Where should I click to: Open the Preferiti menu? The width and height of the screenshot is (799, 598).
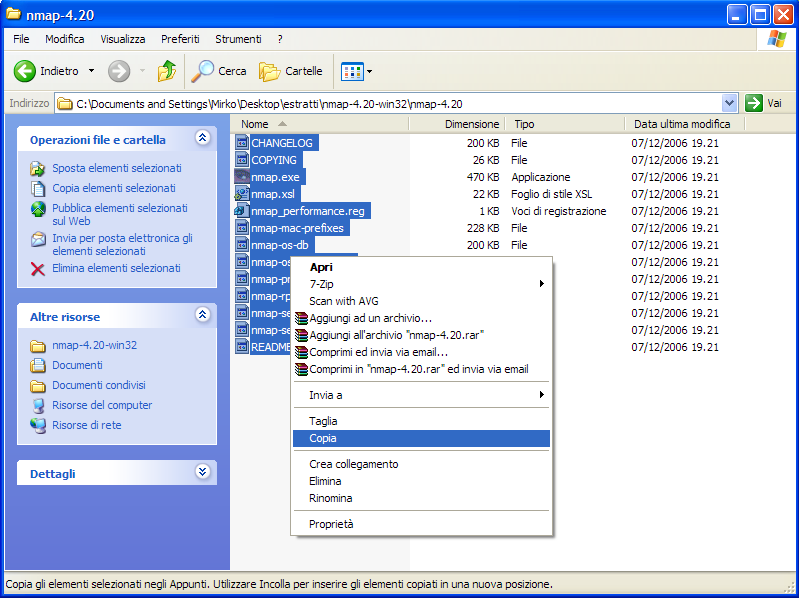pos(180,39)
